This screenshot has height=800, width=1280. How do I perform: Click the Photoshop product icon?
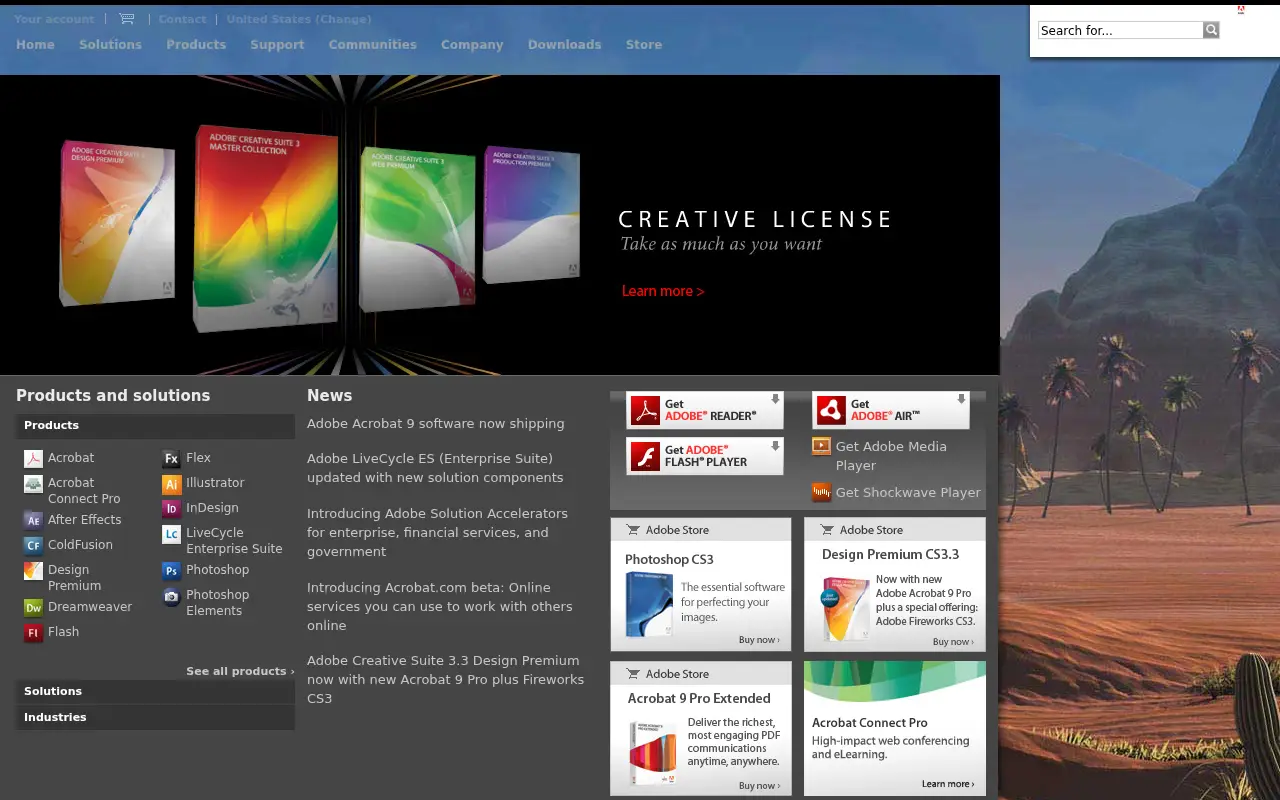click(171, 571)
